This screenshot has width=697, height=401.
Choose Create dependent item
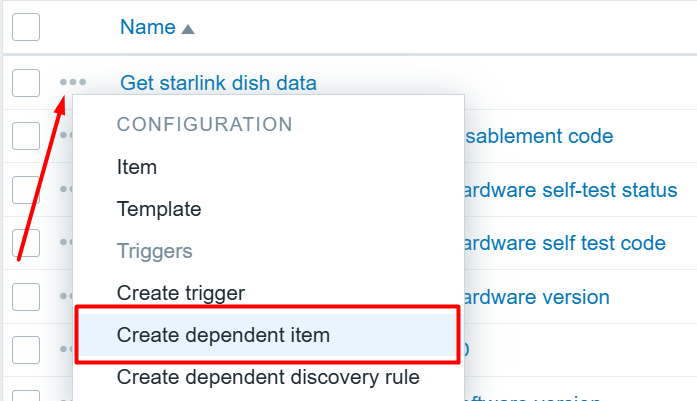[223, 335]
